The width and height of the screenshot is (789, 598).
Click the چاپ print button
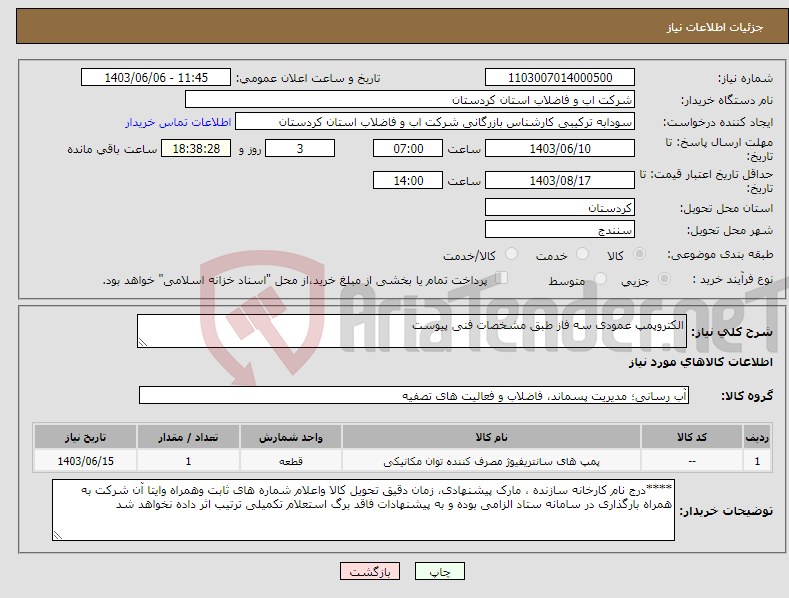[x=439, y=571]
